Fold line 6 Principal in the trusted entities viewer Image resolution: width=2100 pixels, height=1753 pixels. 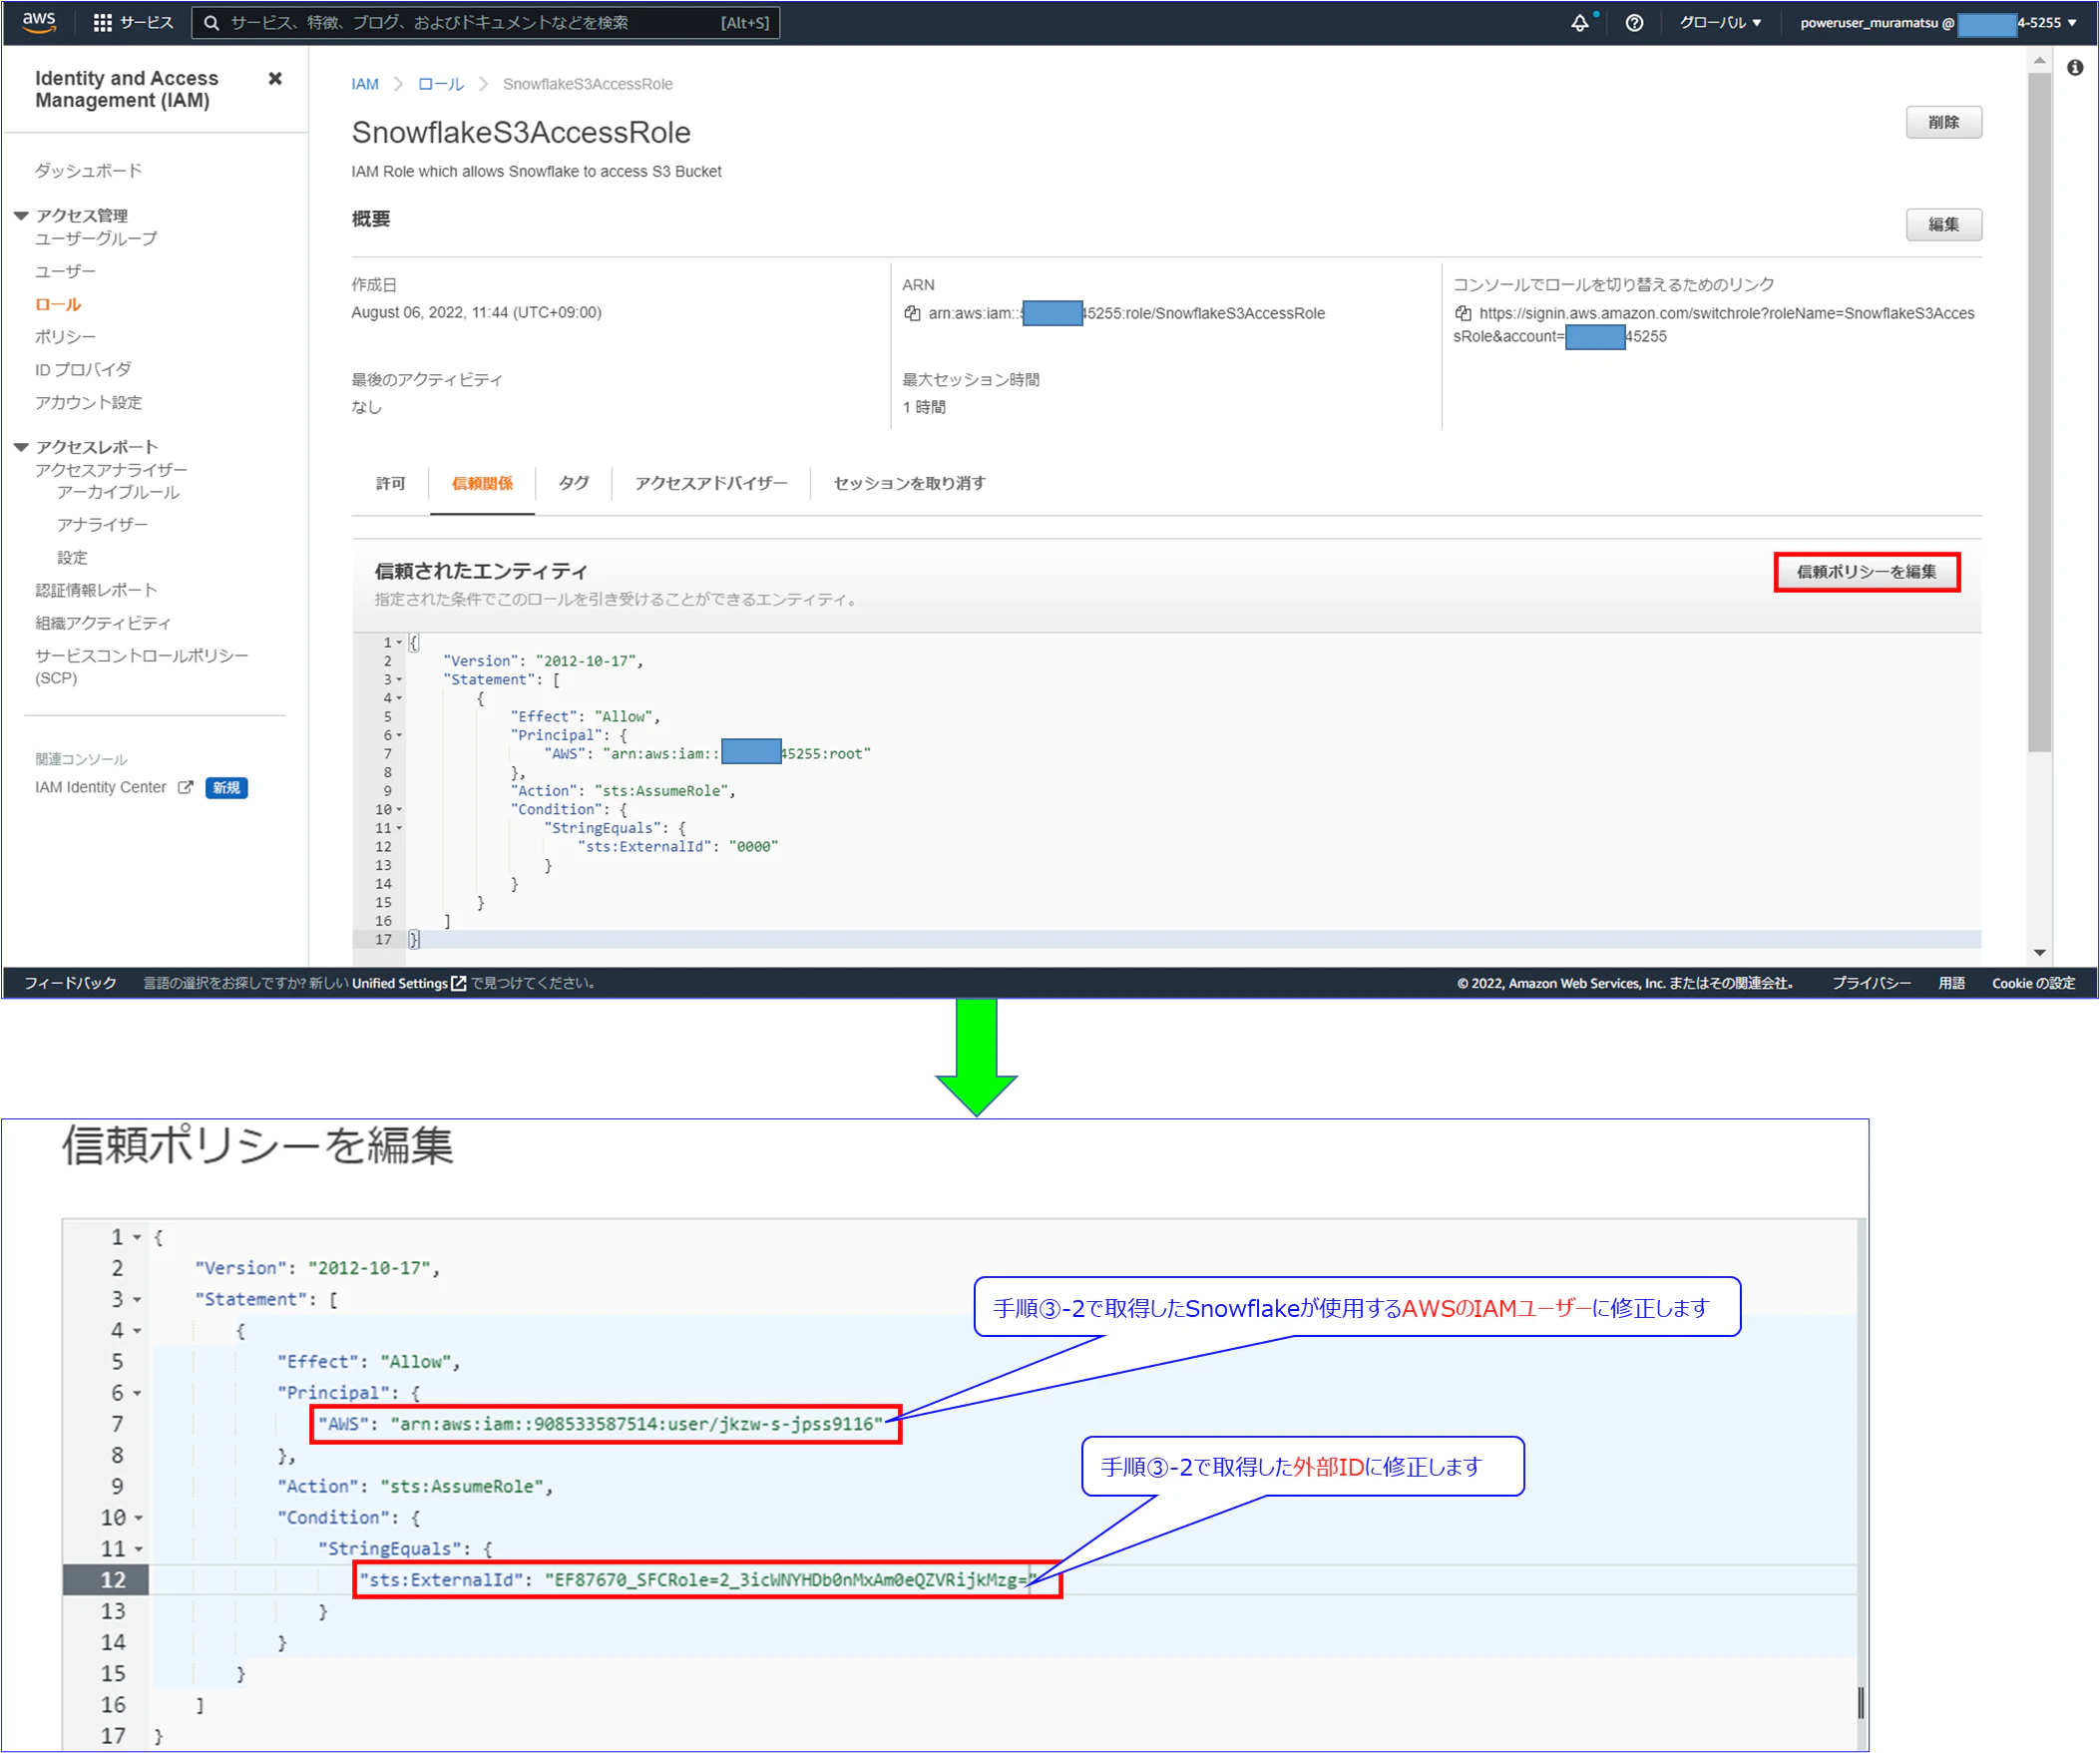pos(399,735)
